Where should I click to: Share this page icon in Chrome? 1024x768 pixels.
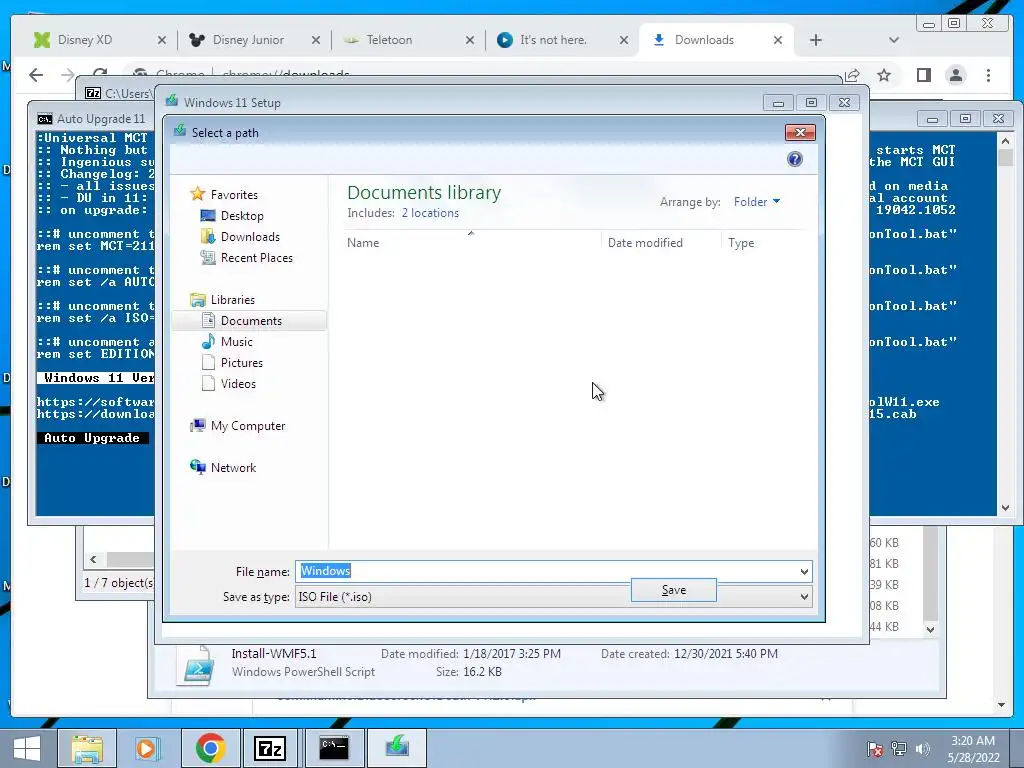click(x=852, y=75)
